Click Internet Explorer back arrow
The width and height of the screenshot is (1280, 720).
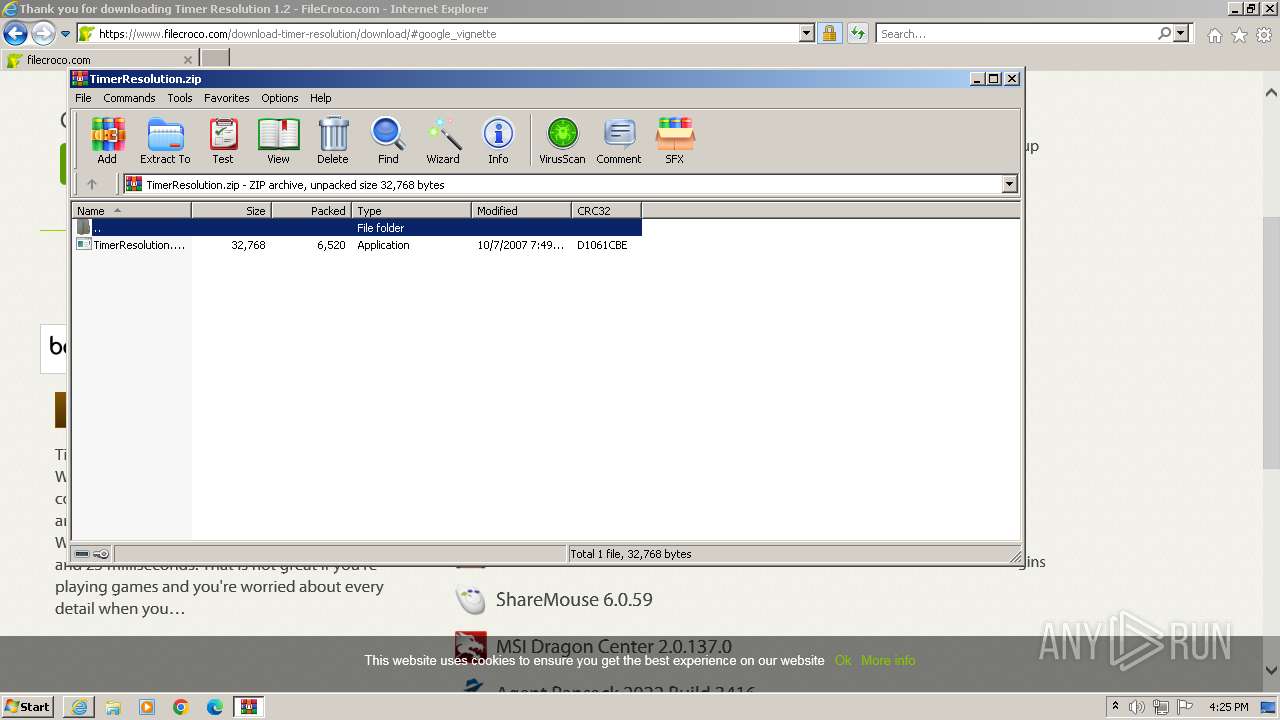[x=15, y=33]
